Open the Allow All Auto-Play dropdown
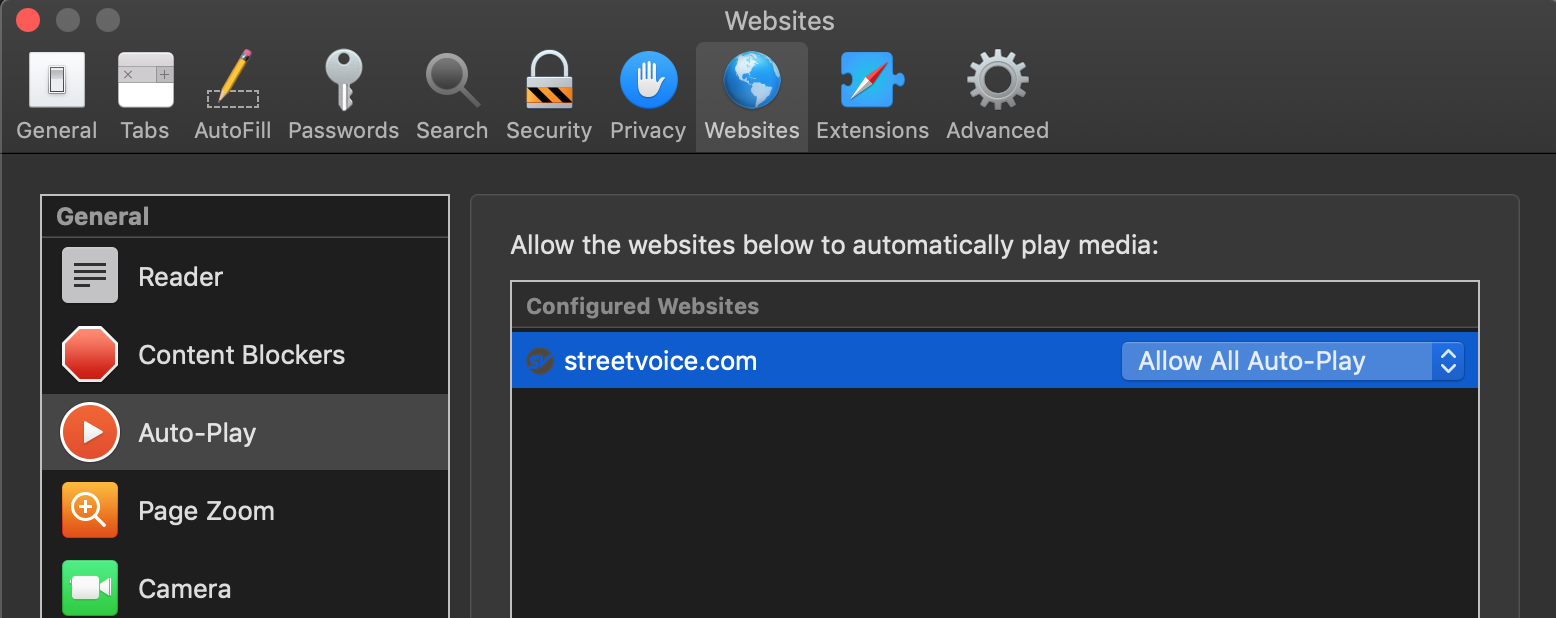 (x=1292, y=361)
